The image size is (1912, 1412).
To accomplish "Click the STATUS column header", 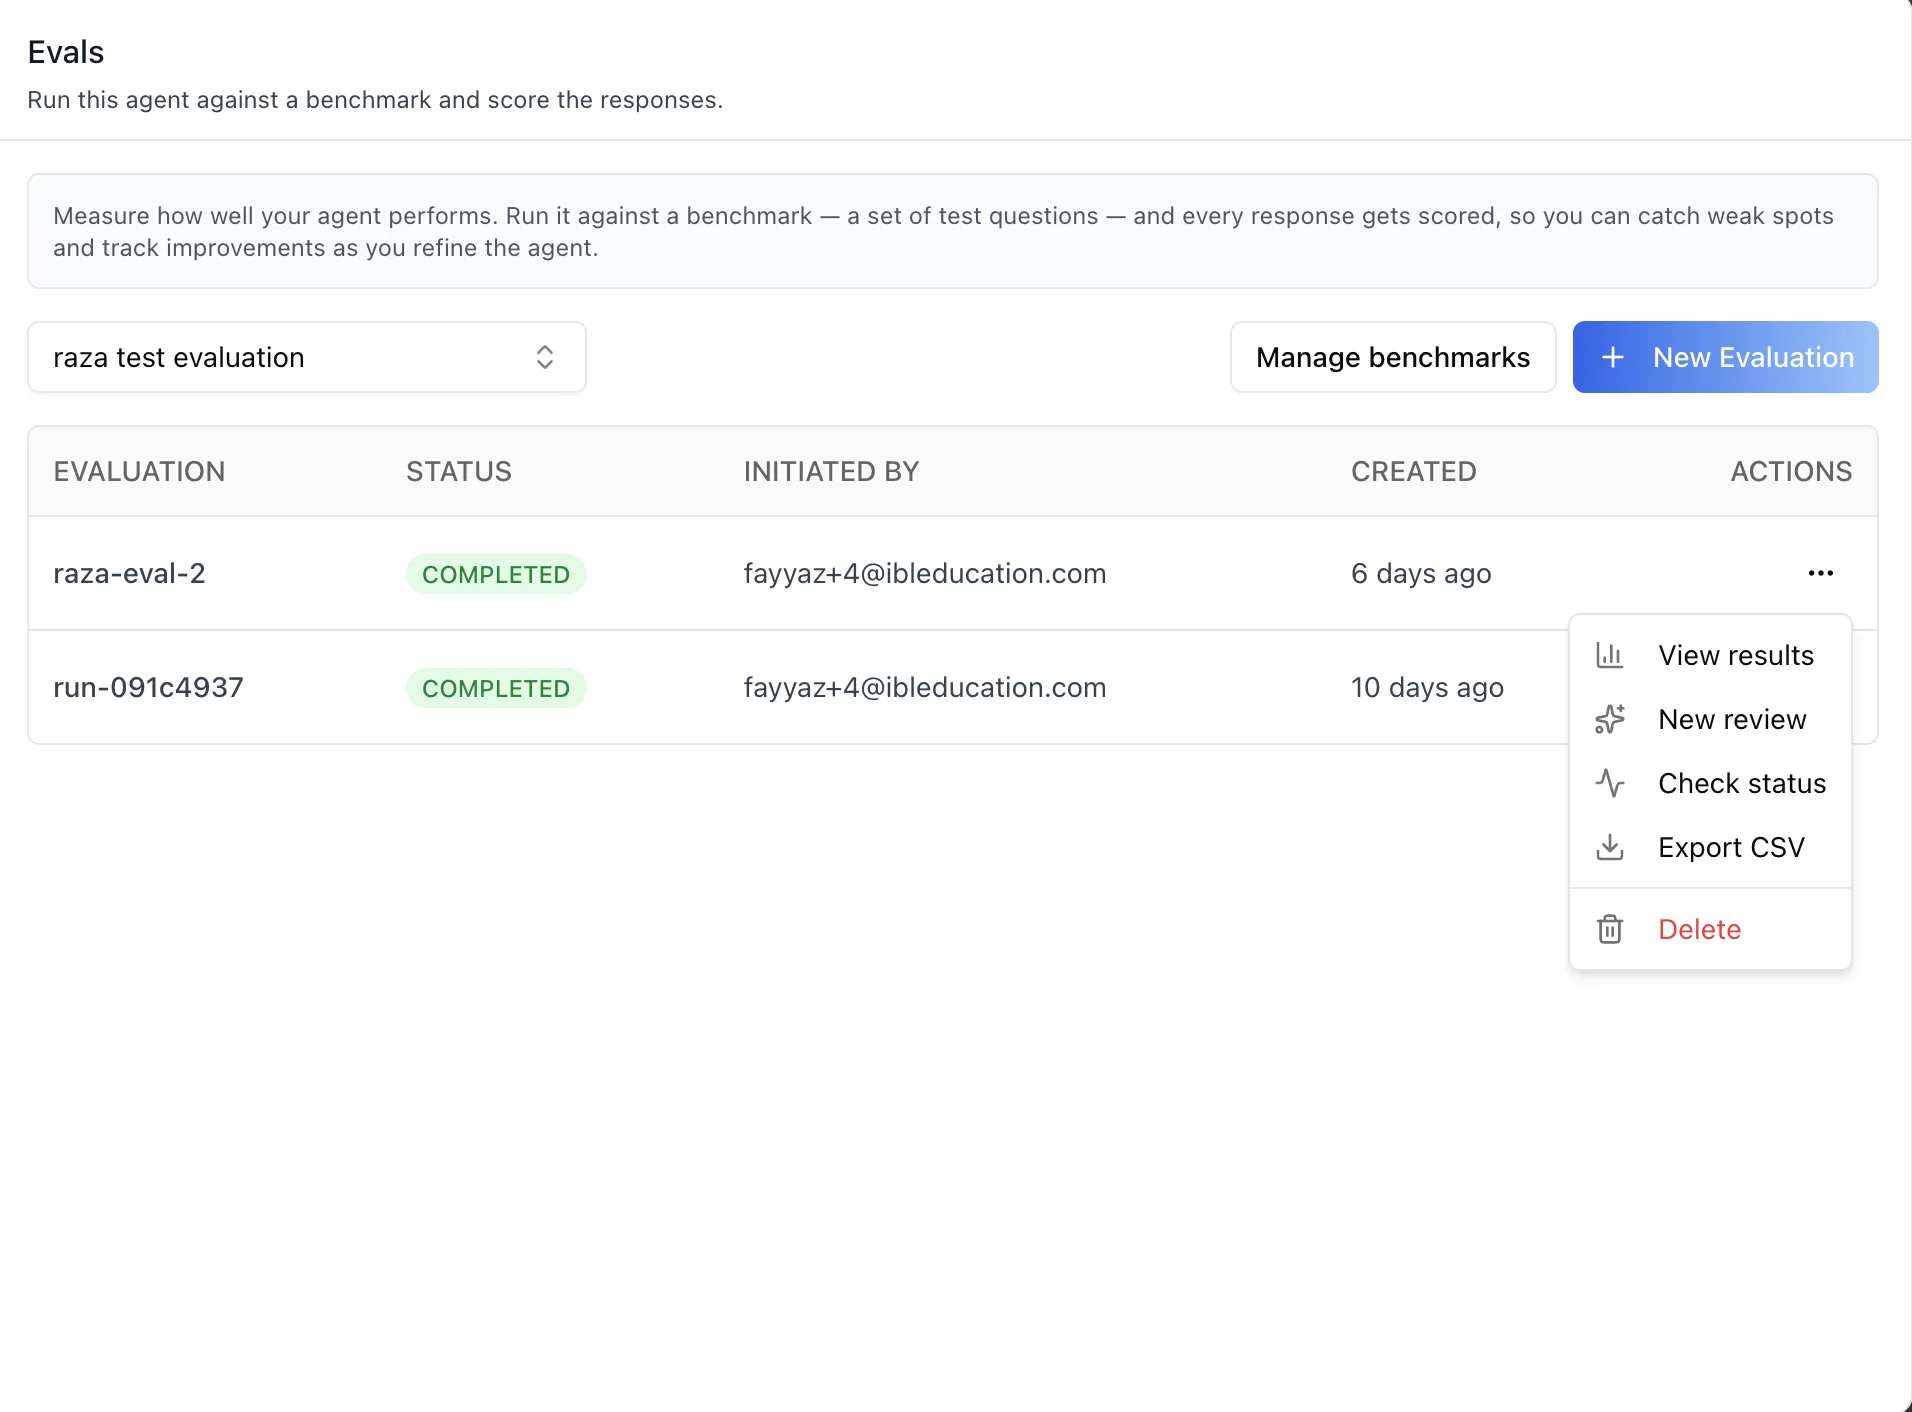I will click(x=459, y=471).
